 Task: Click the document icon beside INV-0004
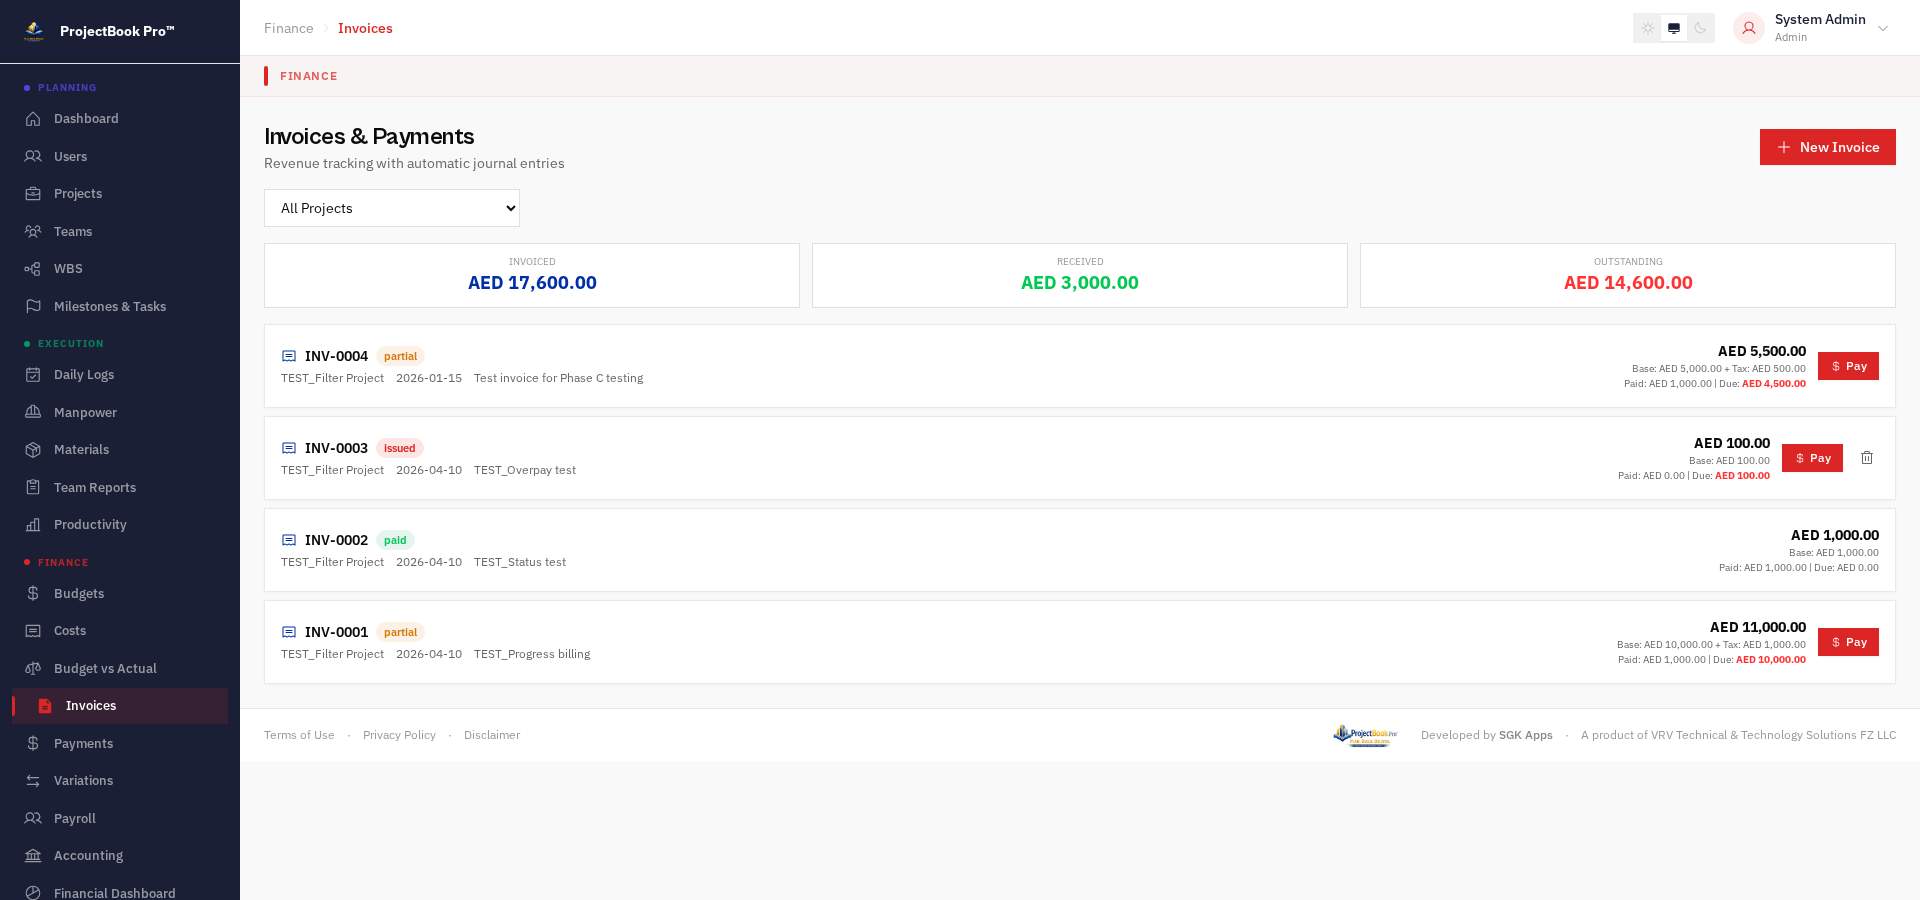(x=289, y=356)
